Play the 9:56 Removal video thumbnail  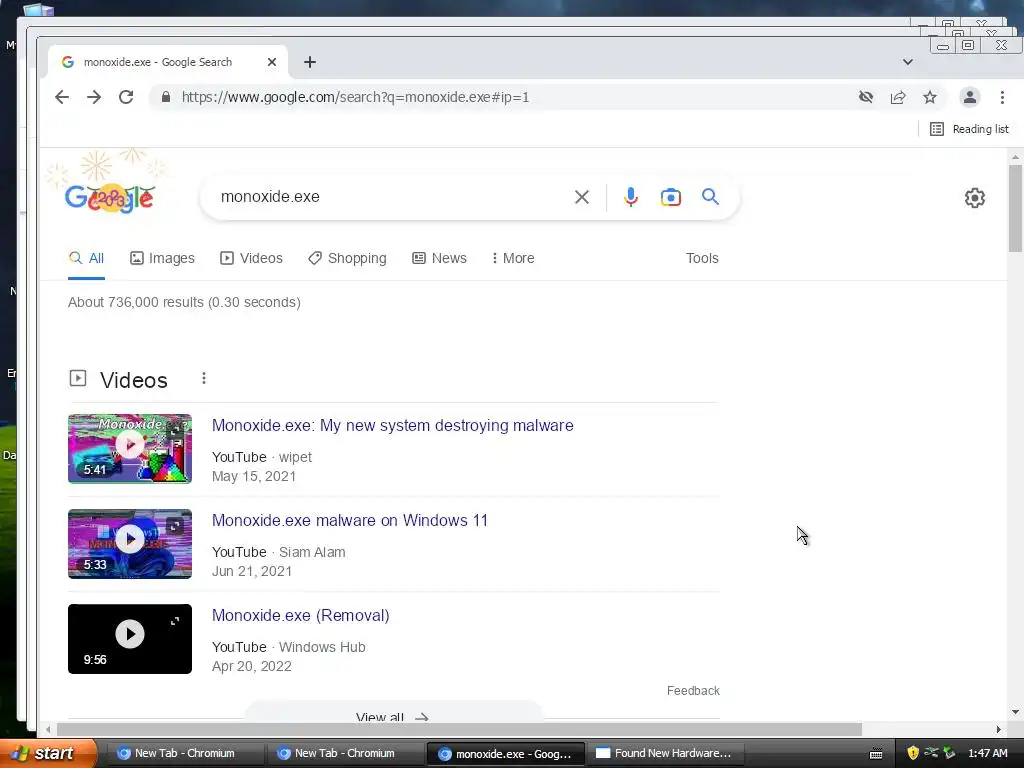tap(130, 639)
